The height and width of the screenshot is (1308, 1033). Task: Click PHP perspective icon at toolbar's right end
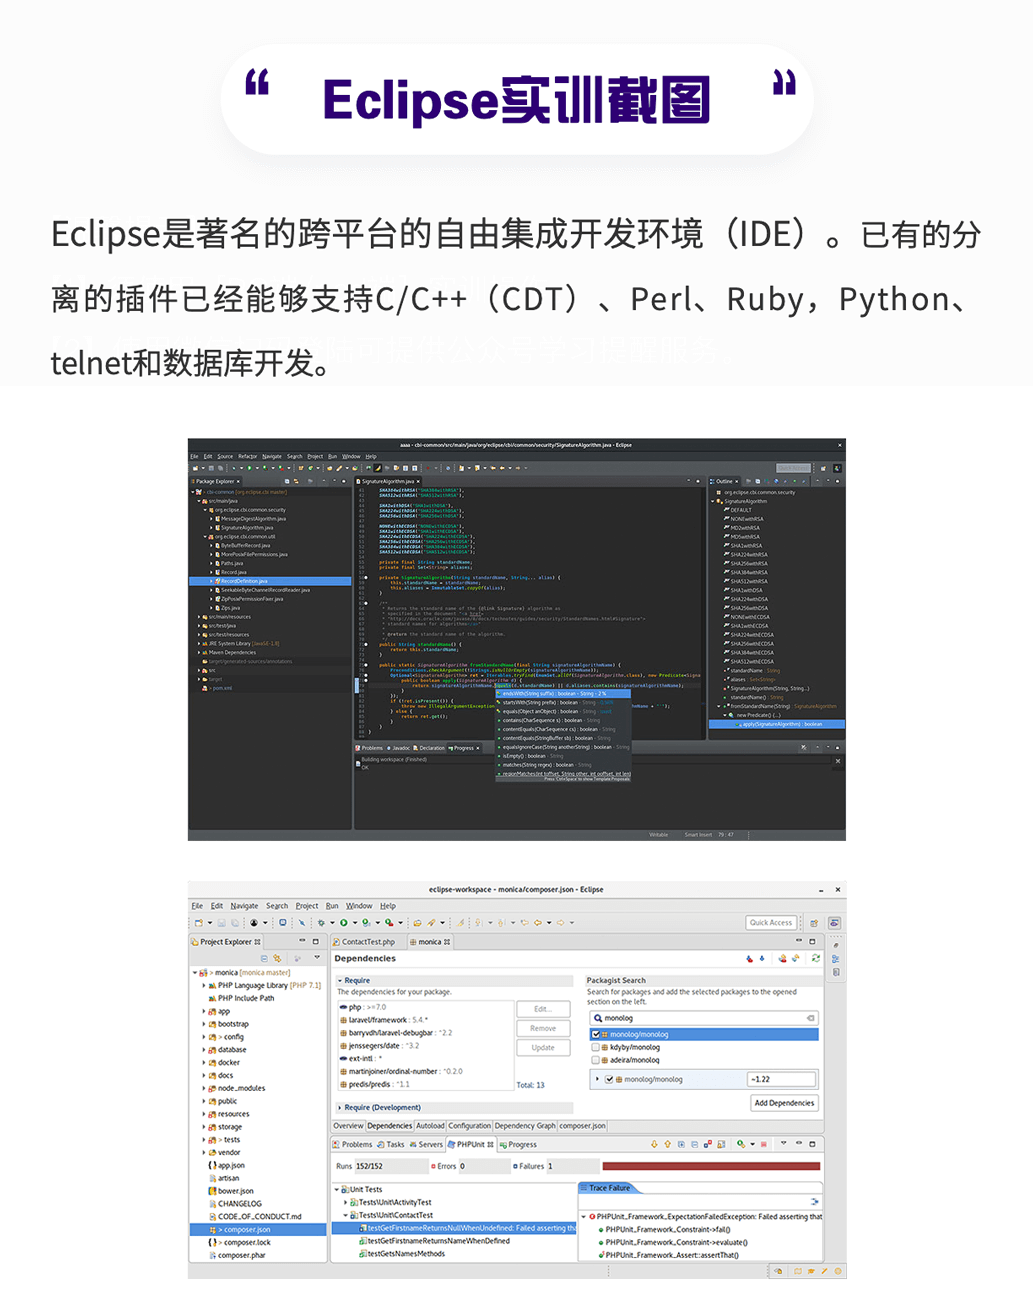(834, 923)
